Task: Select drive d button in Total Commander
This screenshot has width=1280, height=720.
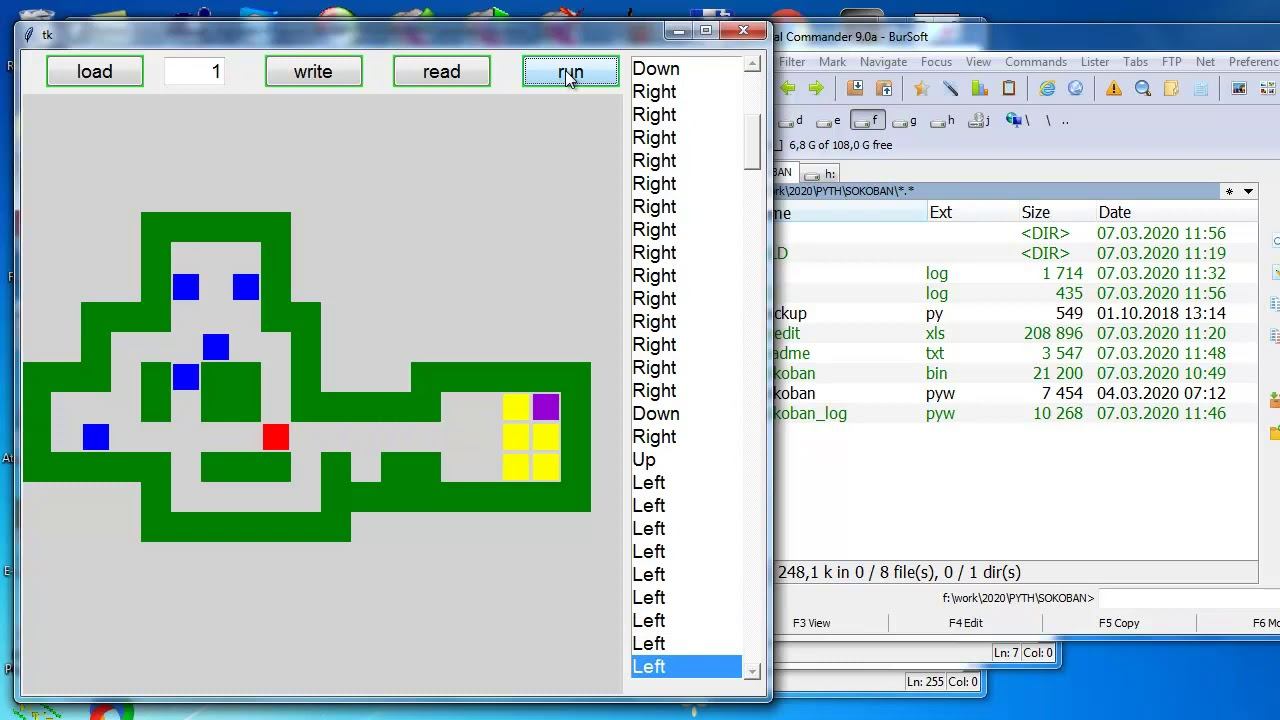Action: (791, 121)
